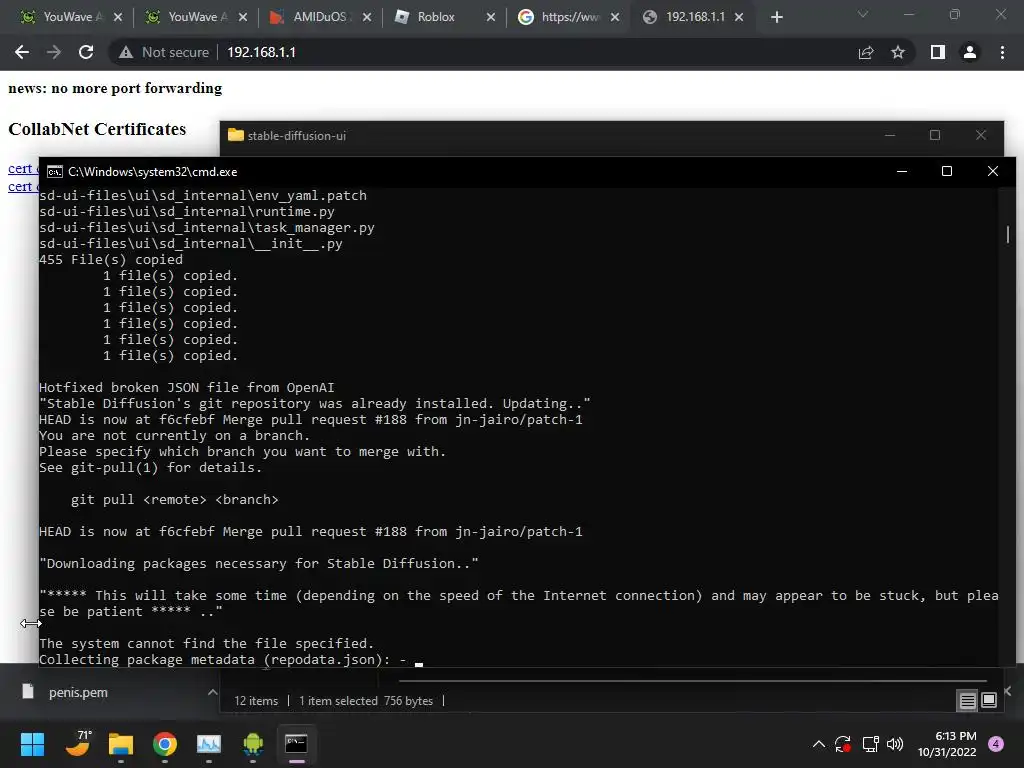
Task: Click stable-diffusion-ui folder icon in title
Action: (236, 135)
